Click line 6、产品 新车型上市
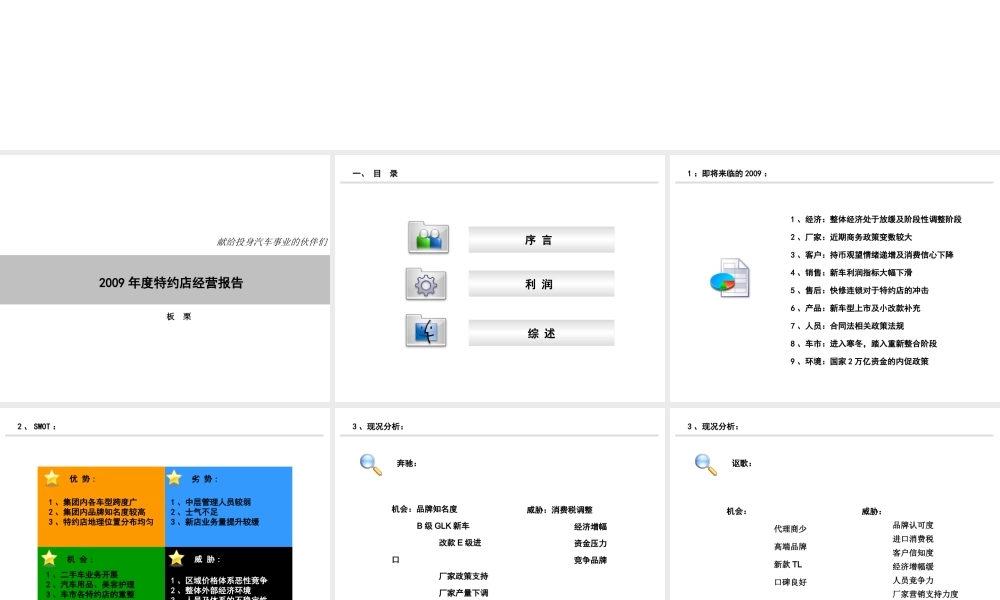The image size is (1000, 600). (855, 309)
